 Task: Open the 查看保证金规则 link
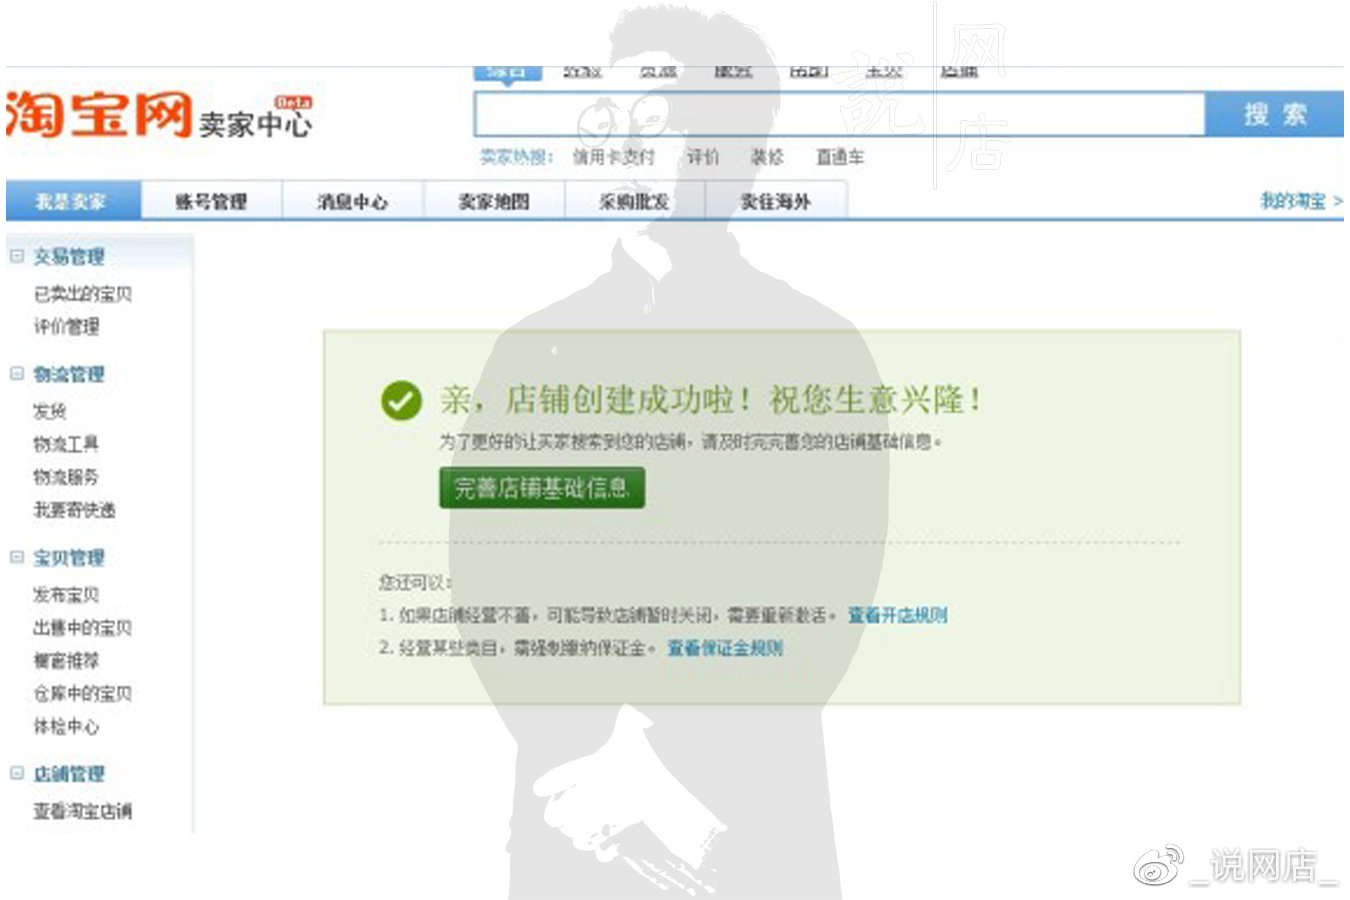click(725, 648)
